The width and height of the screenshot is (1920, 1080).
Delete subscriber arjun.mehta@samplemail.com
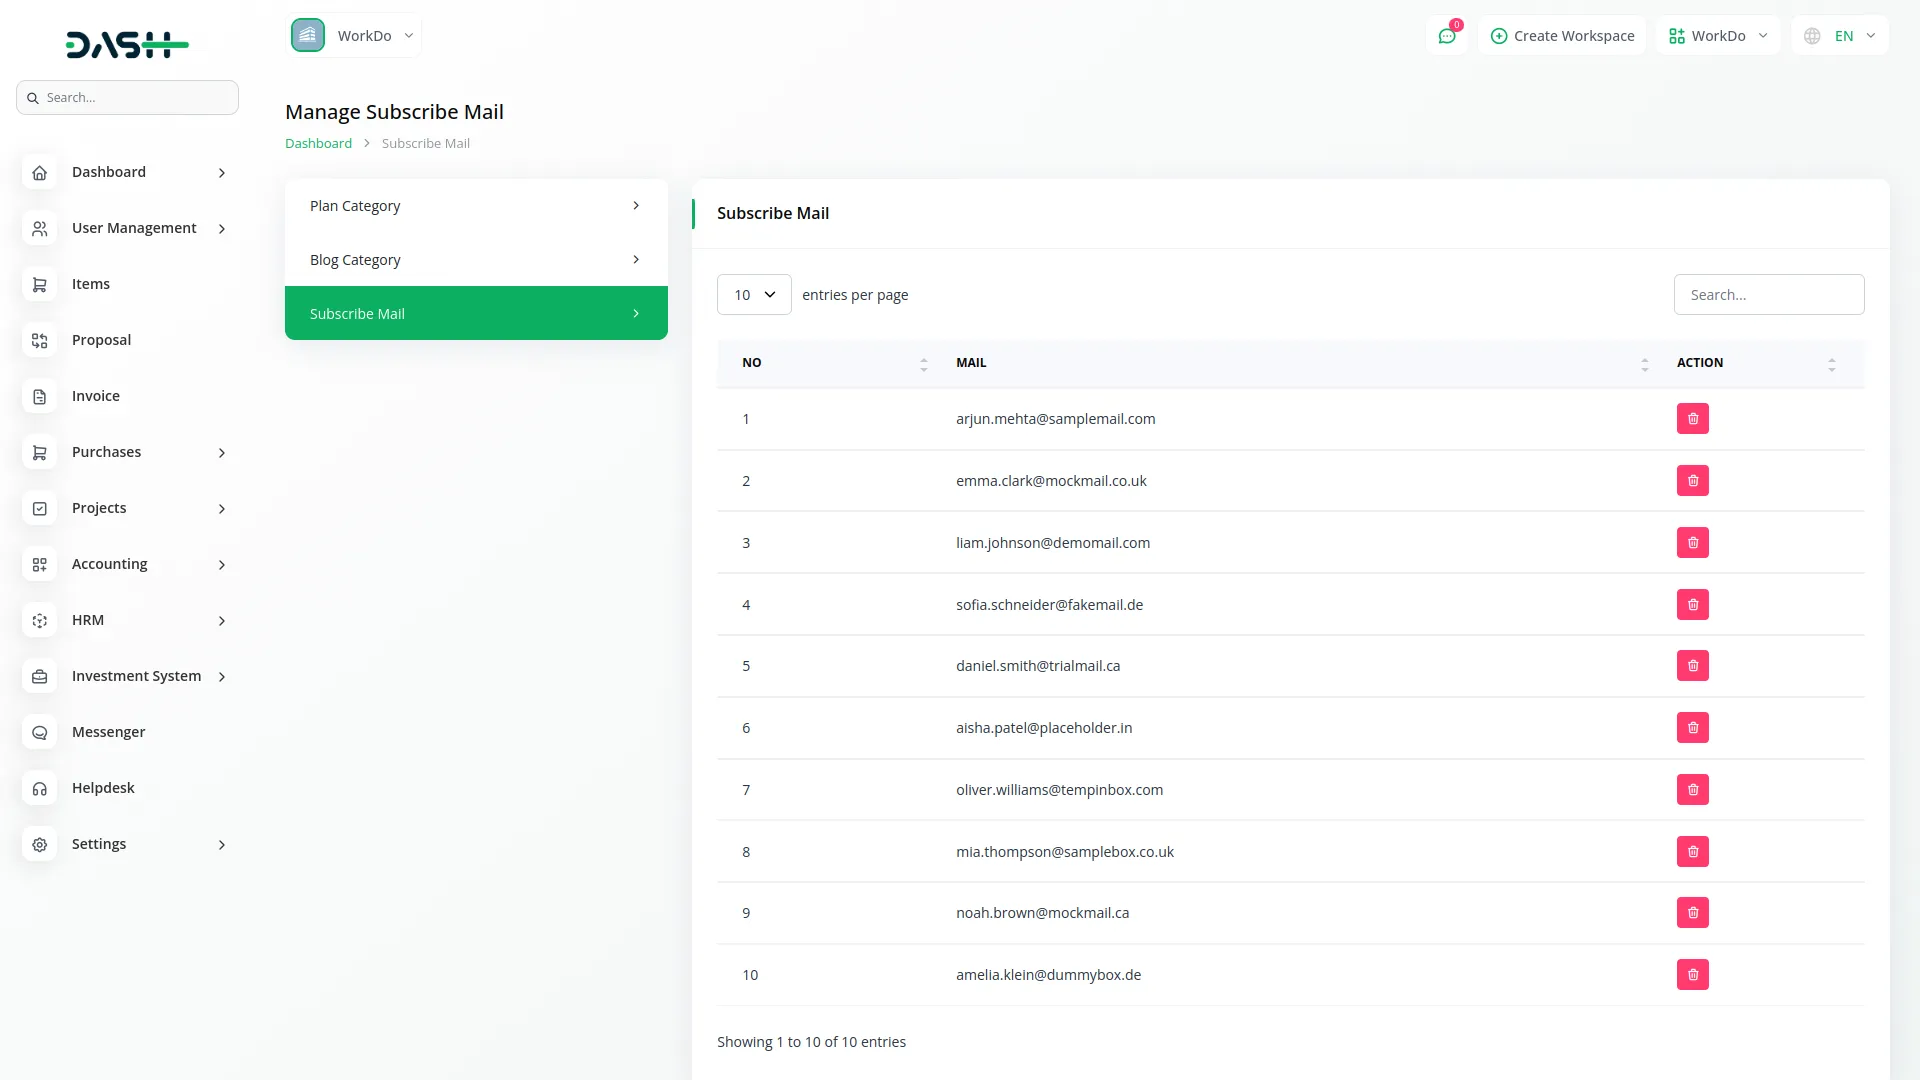tap(1692, 419)
